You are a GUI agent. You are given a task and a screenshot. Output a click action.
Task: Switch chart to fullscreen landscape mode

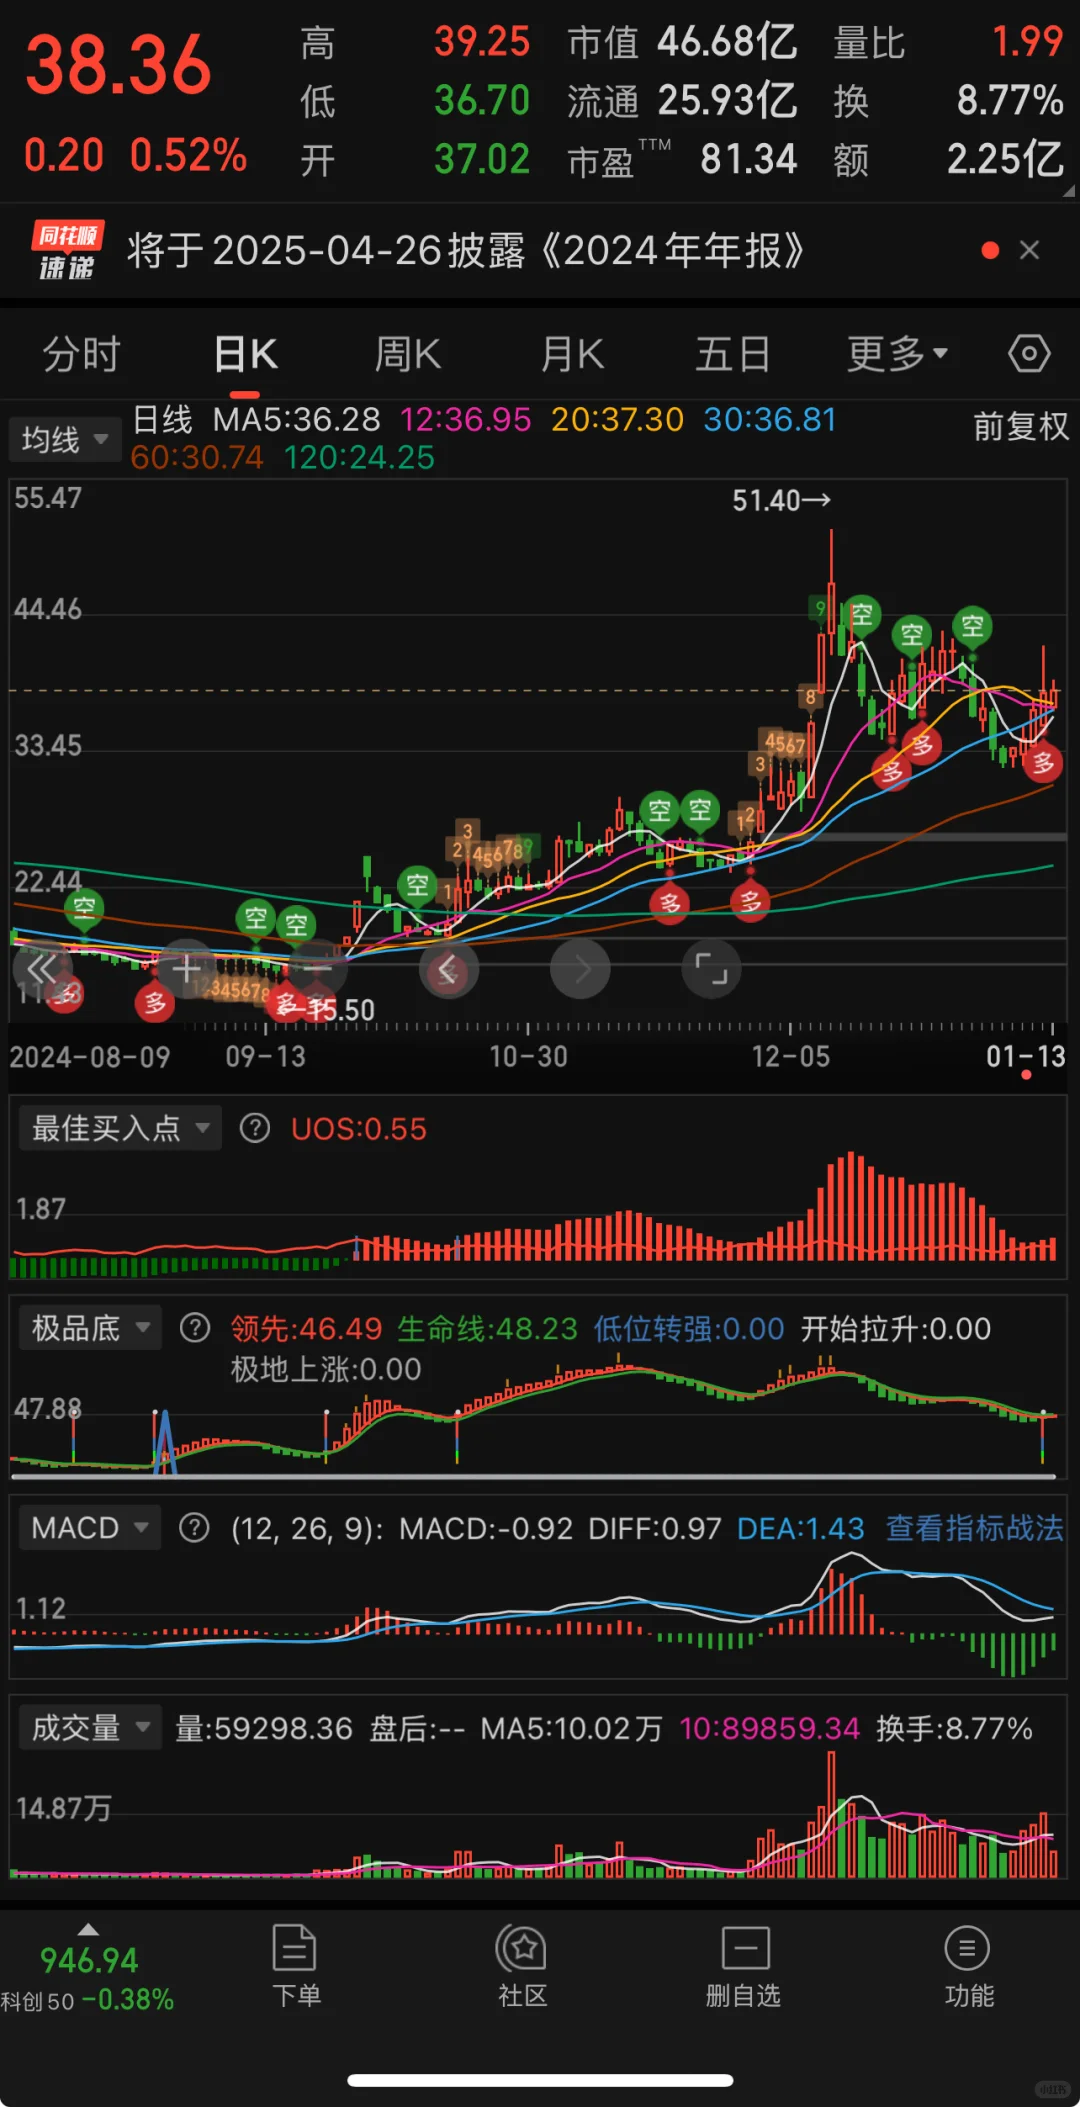click(x=711, y=969)
